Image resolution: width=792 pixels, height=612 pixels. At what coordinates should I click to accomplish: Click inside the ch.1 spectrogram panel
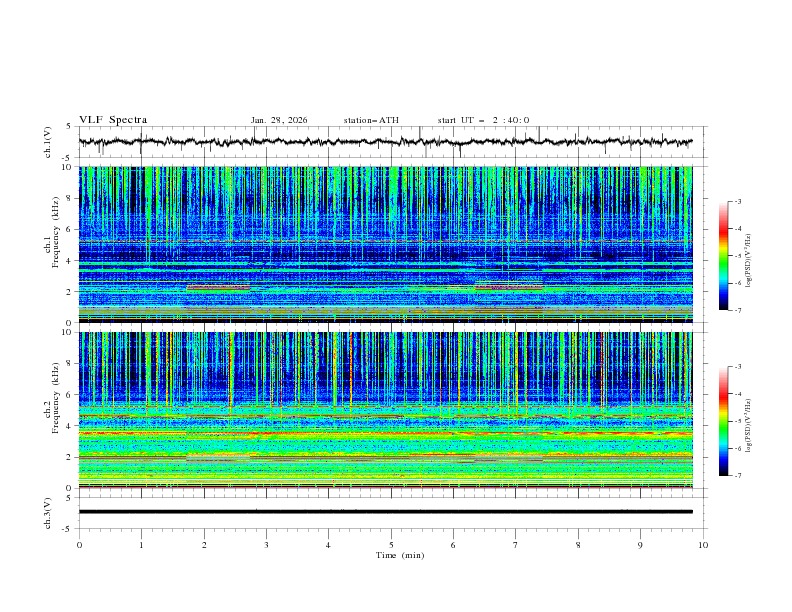(385, 244)
